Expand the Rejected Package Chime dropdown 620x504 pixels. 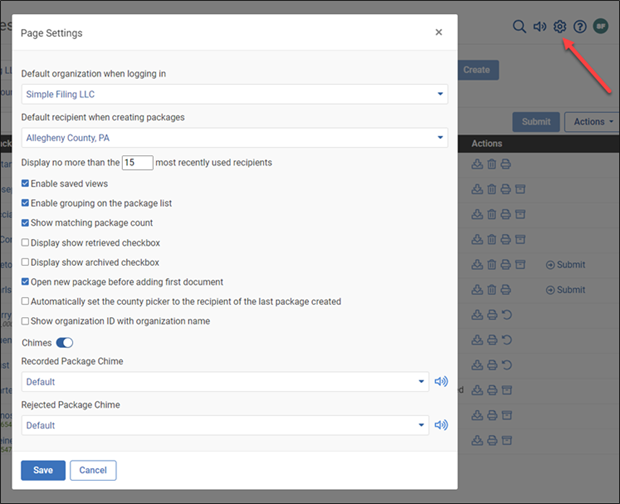[x=225, y=425]
